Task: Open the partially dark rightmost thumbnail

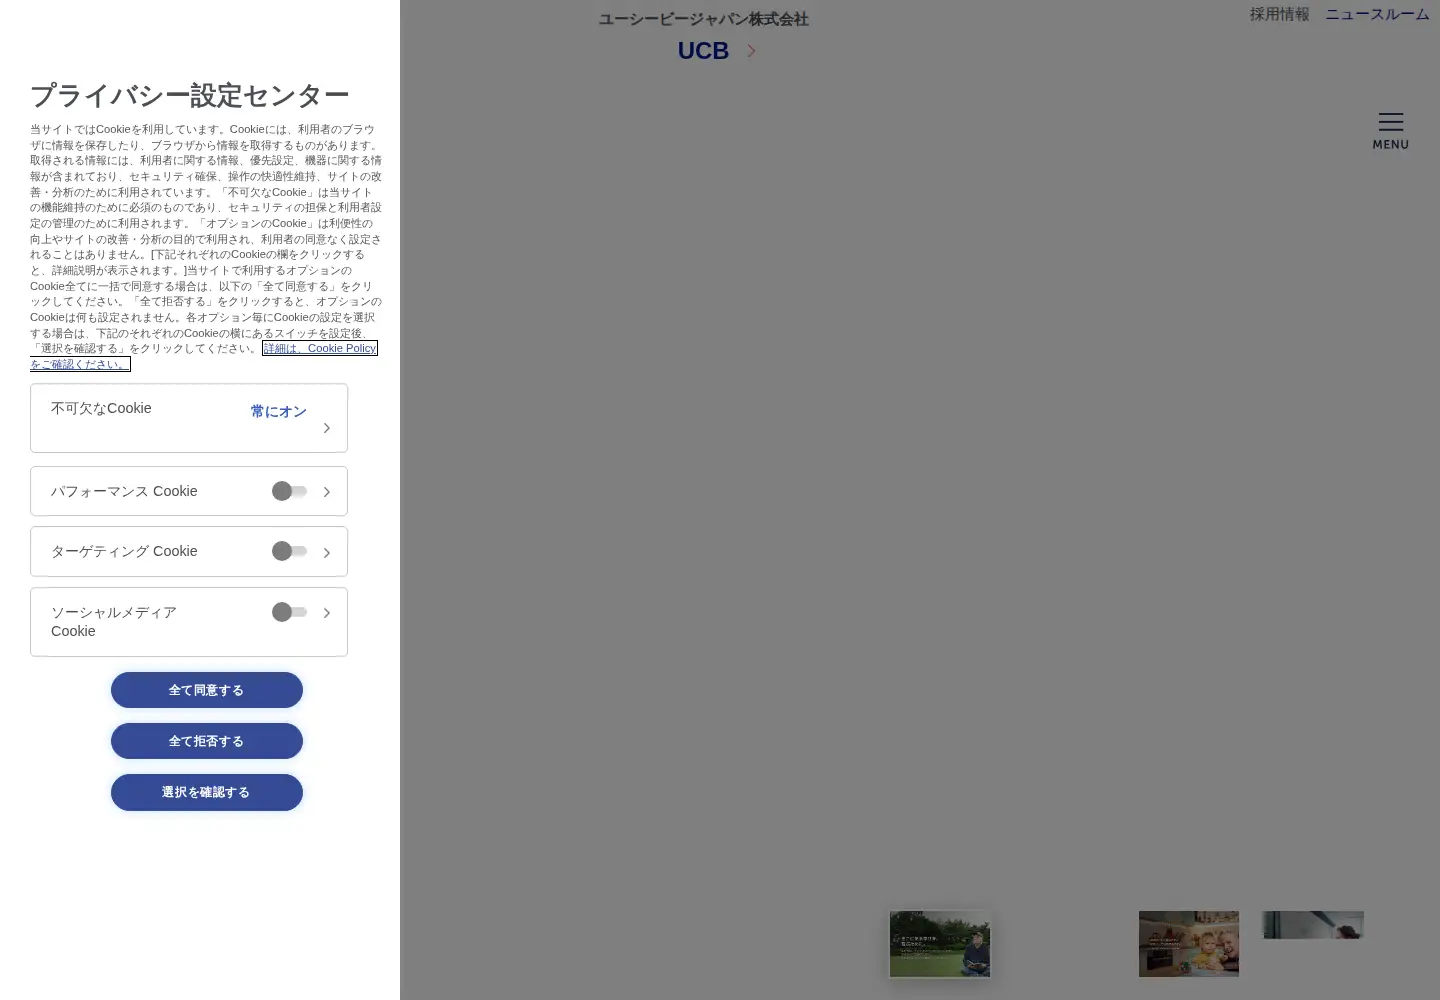Action: coord(1313,925)
